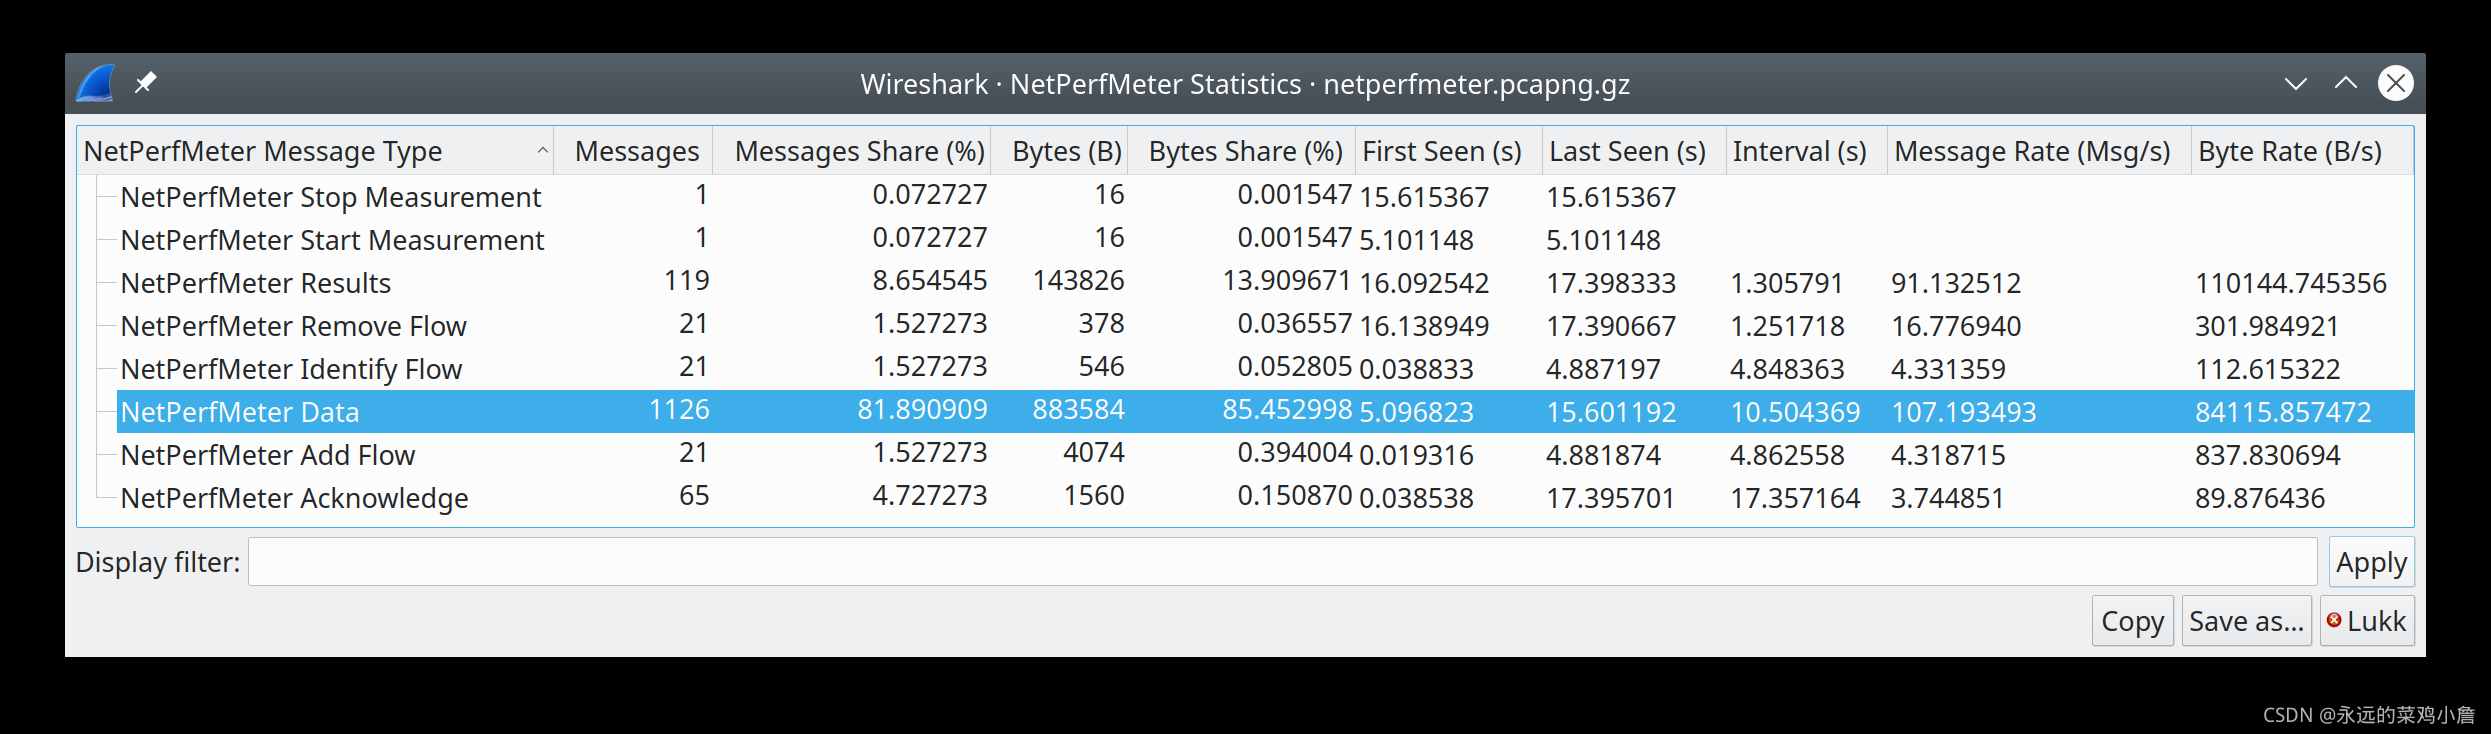
Task: Sort by Messages Share (%) column header
Action: click(853, 151)
